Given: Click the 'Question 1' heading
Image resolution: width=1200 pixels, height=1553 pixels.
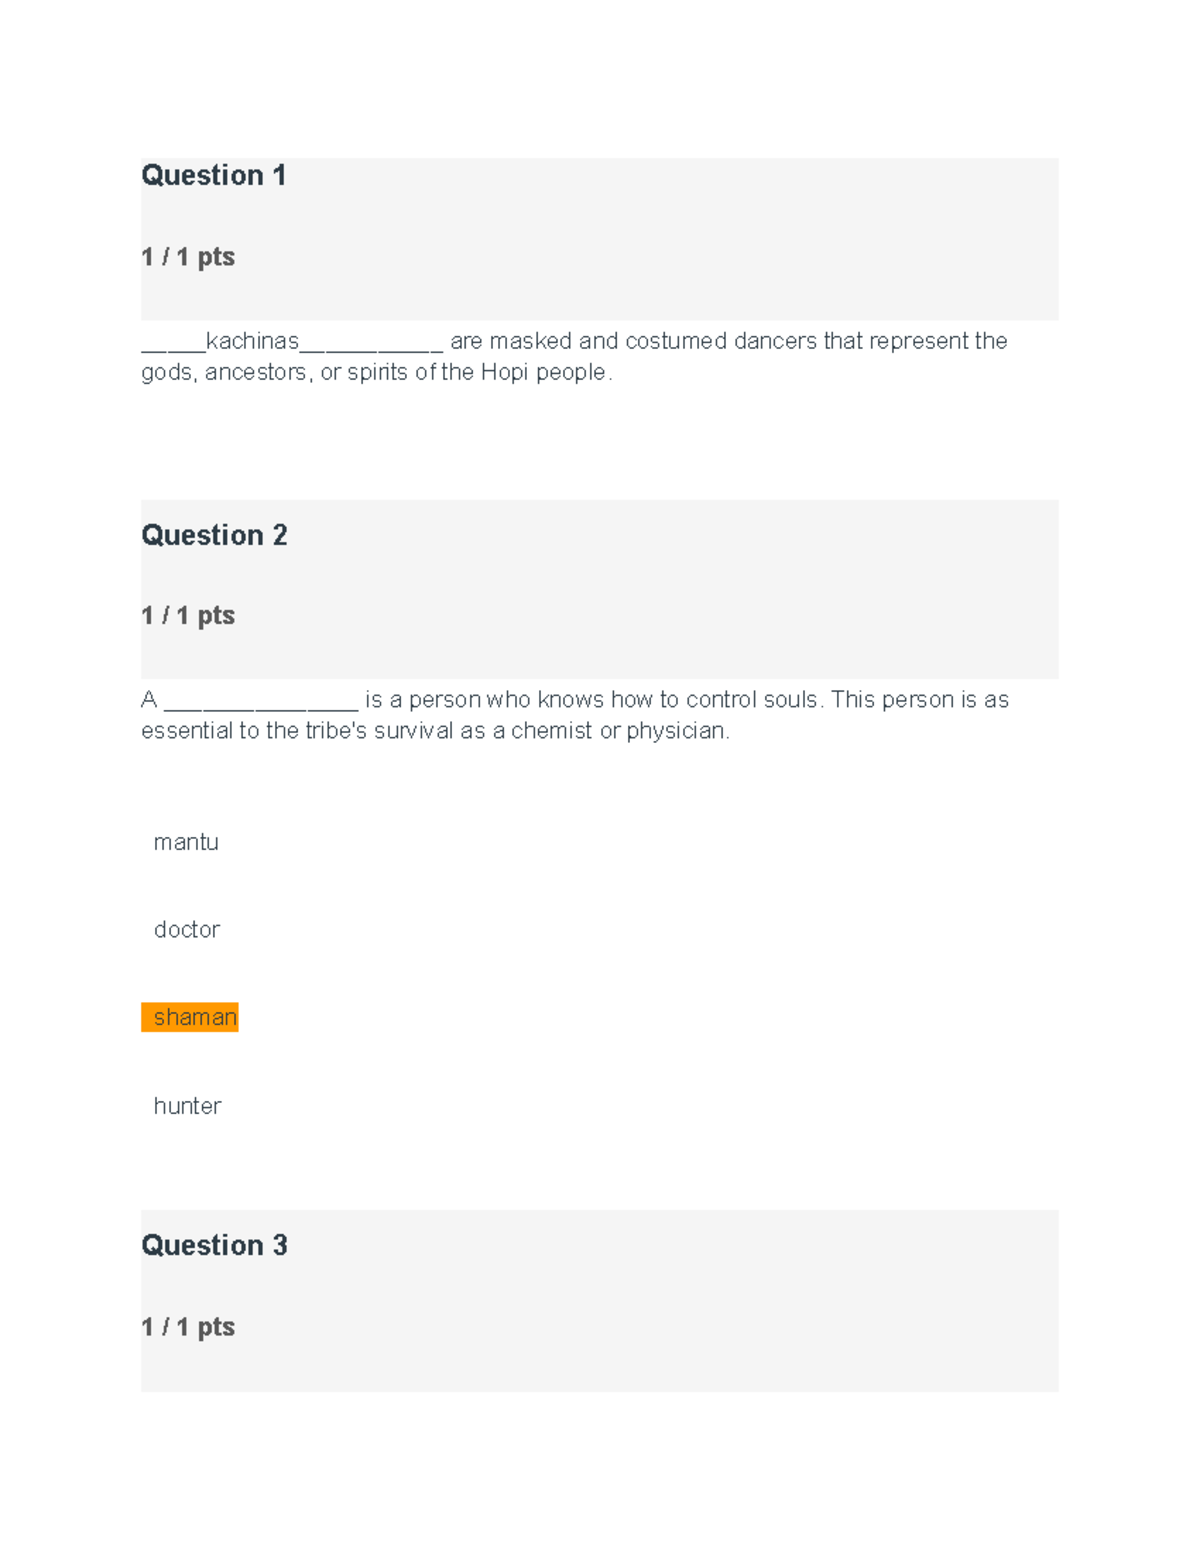Looking at the screenshot, I should tap(214, 175).
